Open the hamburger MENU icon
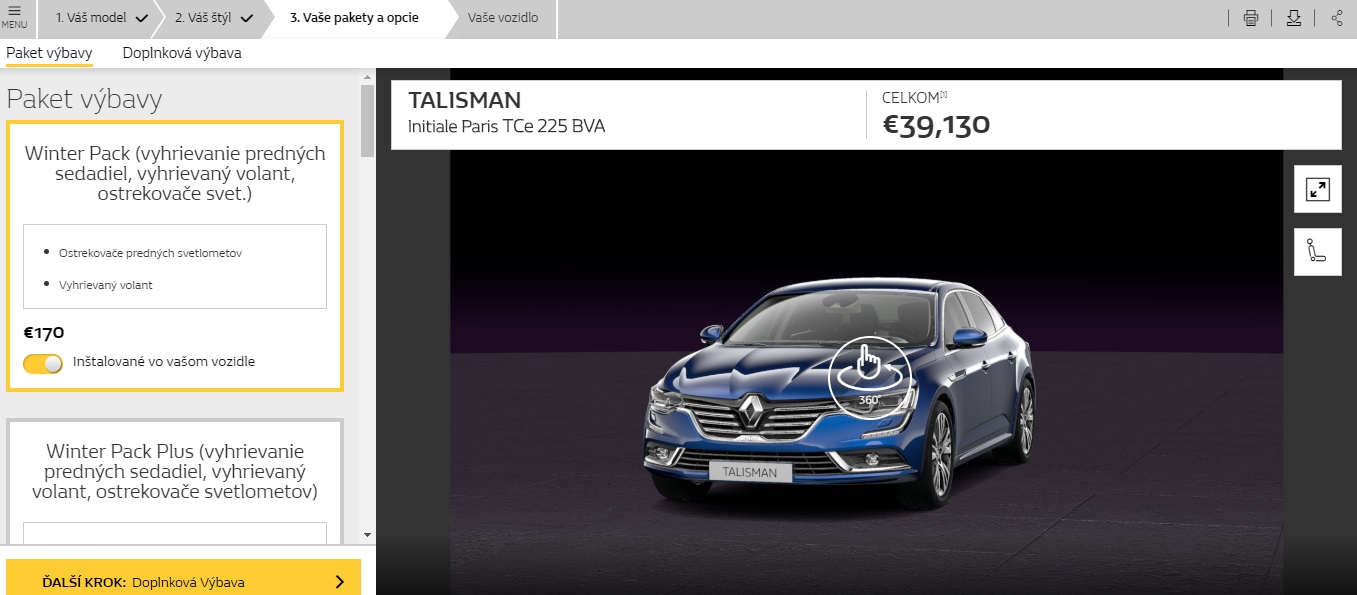Viewport: 1357px width, 595px height. pos(14,17)
